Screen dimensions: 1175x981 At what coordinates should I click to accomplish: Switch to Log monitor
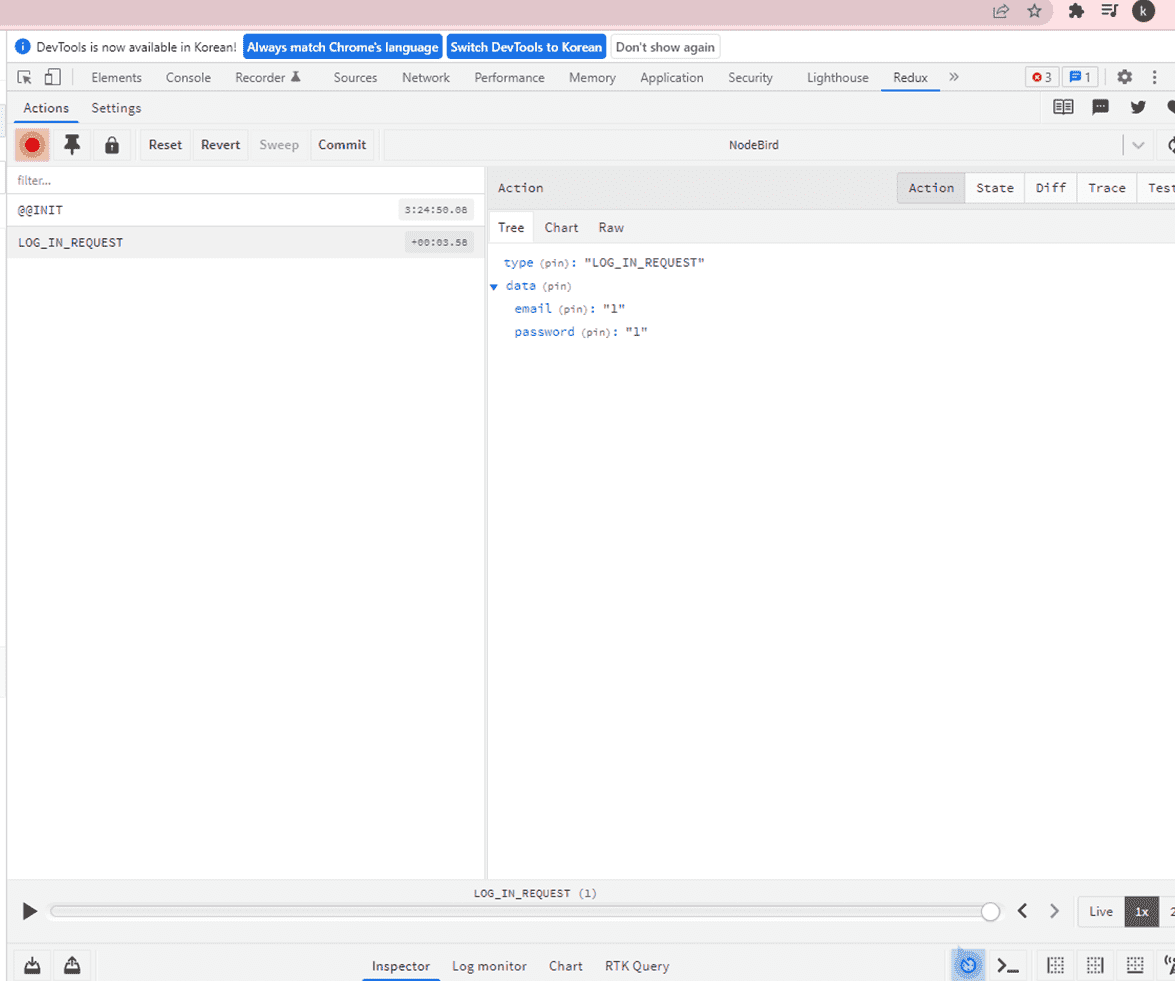click(x=489, y=966)
